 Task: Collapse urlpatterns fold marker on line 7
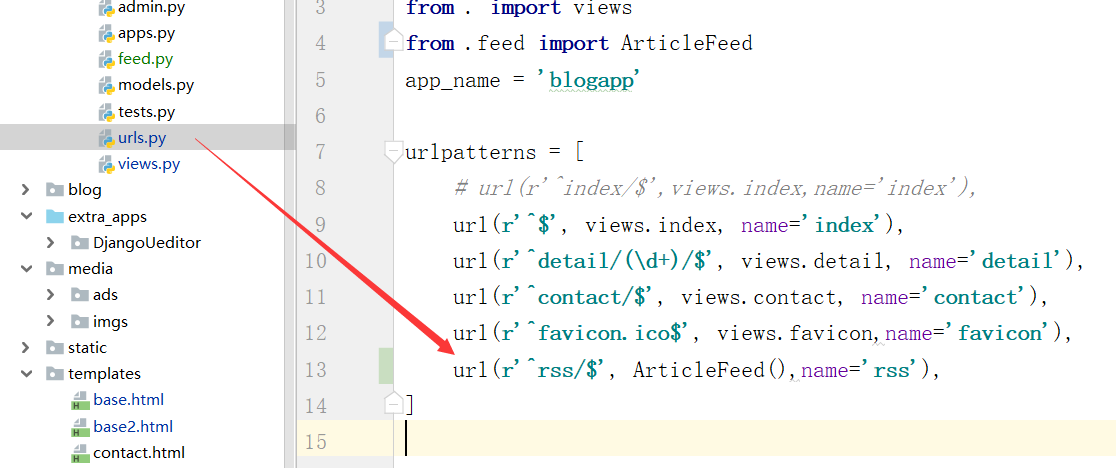click(x=393, y=151)
